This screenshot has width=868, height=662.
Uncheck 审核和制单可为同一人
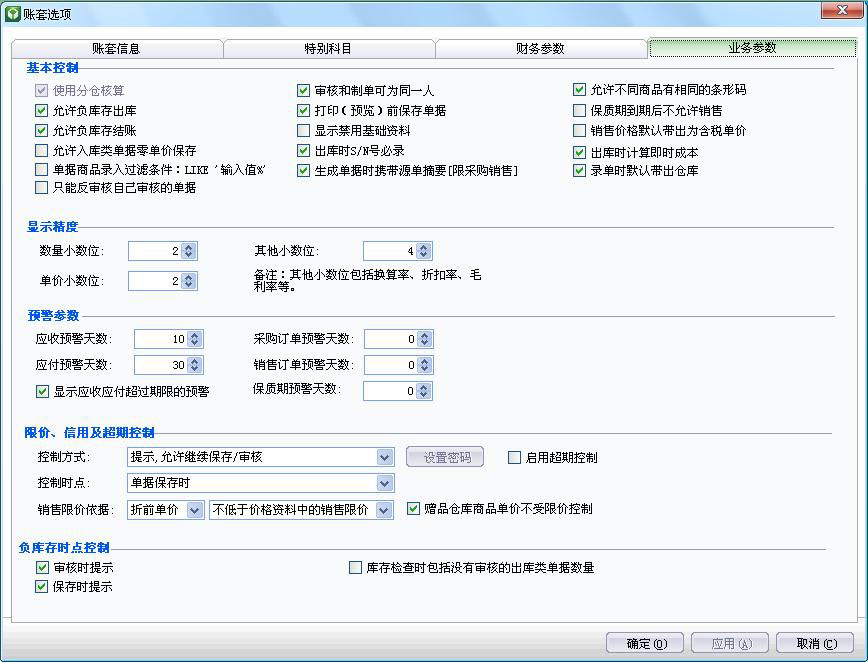[x=302, y=90]
